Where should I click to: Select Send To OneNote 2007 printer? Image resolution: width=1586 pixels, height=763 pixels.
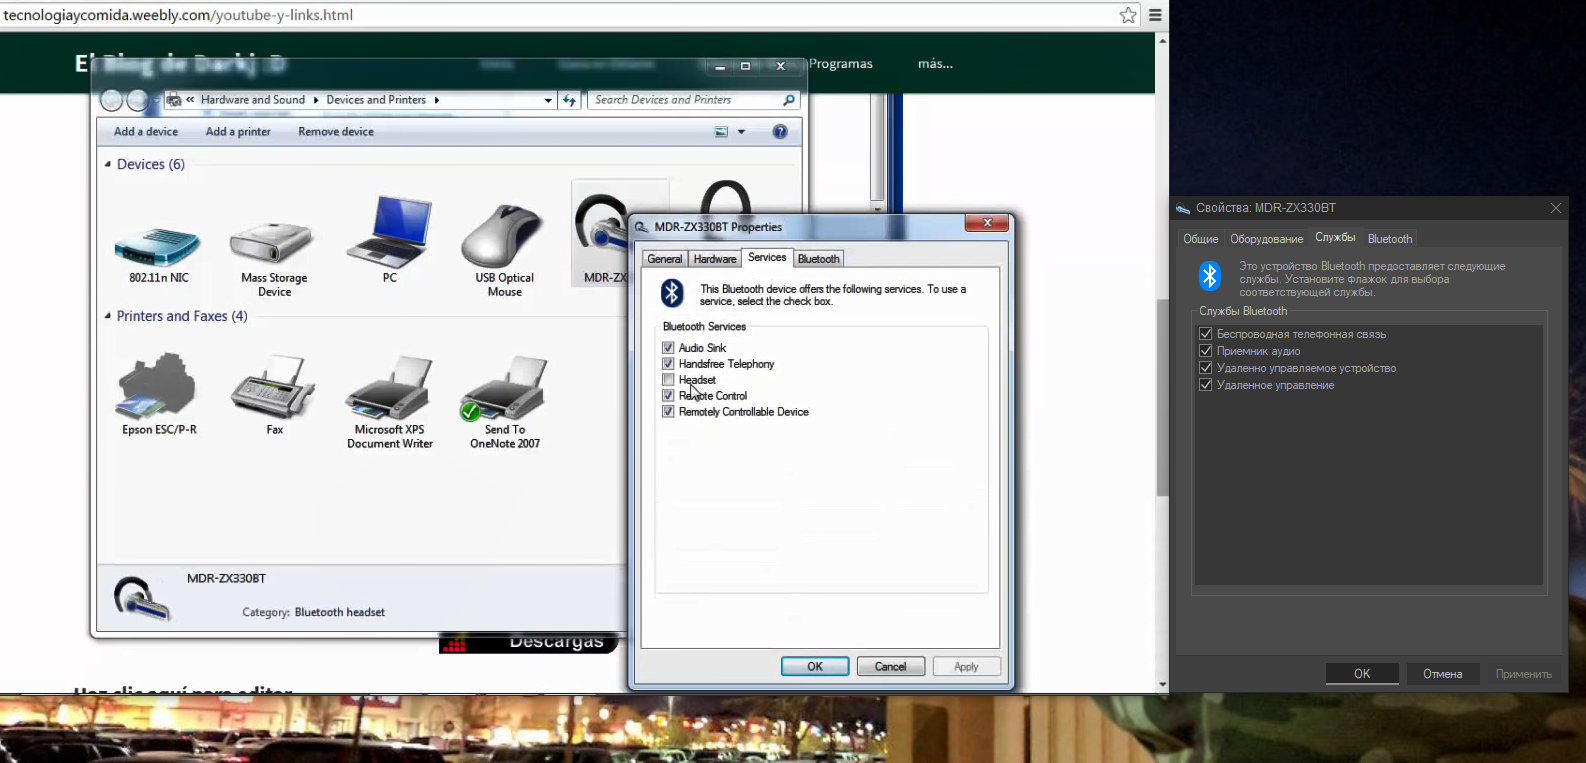504,388
